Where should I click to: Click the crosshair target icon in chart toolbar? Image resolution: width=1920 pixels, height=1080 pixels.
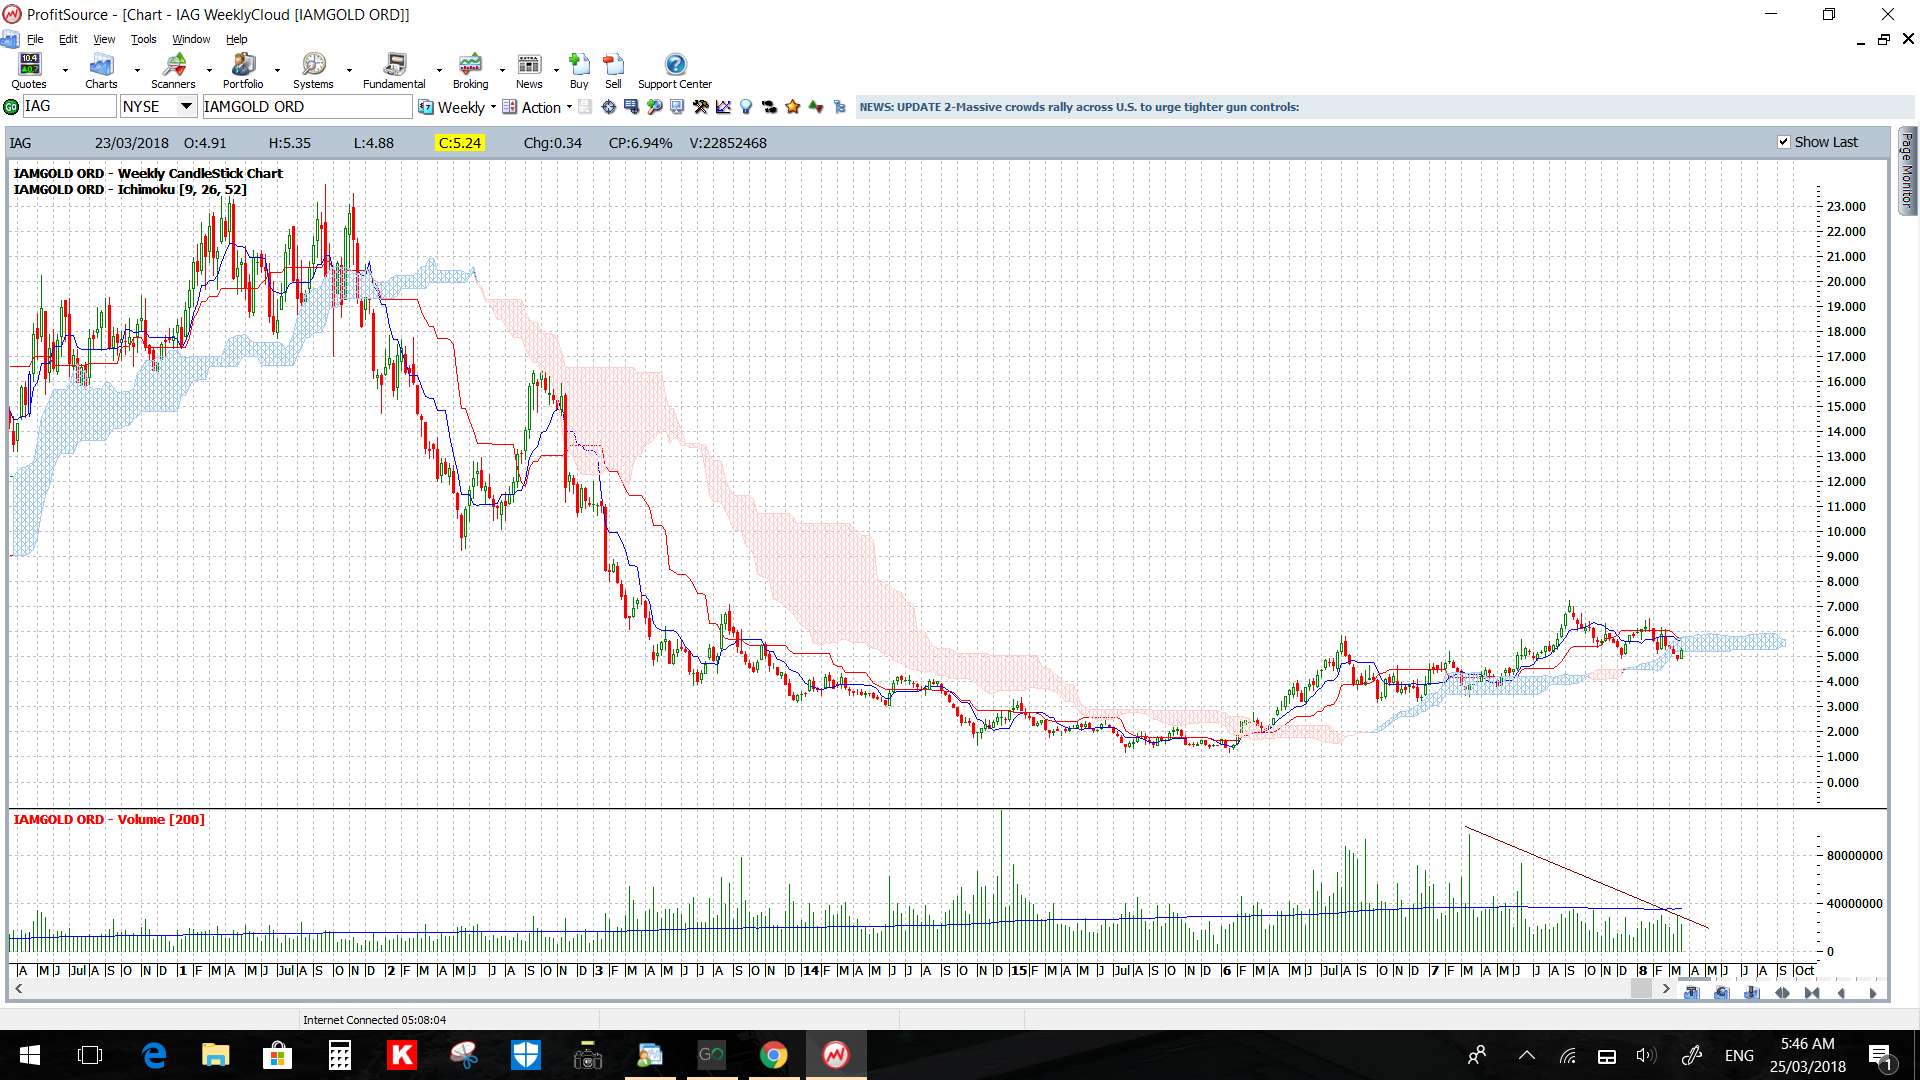pyautogui.click(x=608, y=107)
